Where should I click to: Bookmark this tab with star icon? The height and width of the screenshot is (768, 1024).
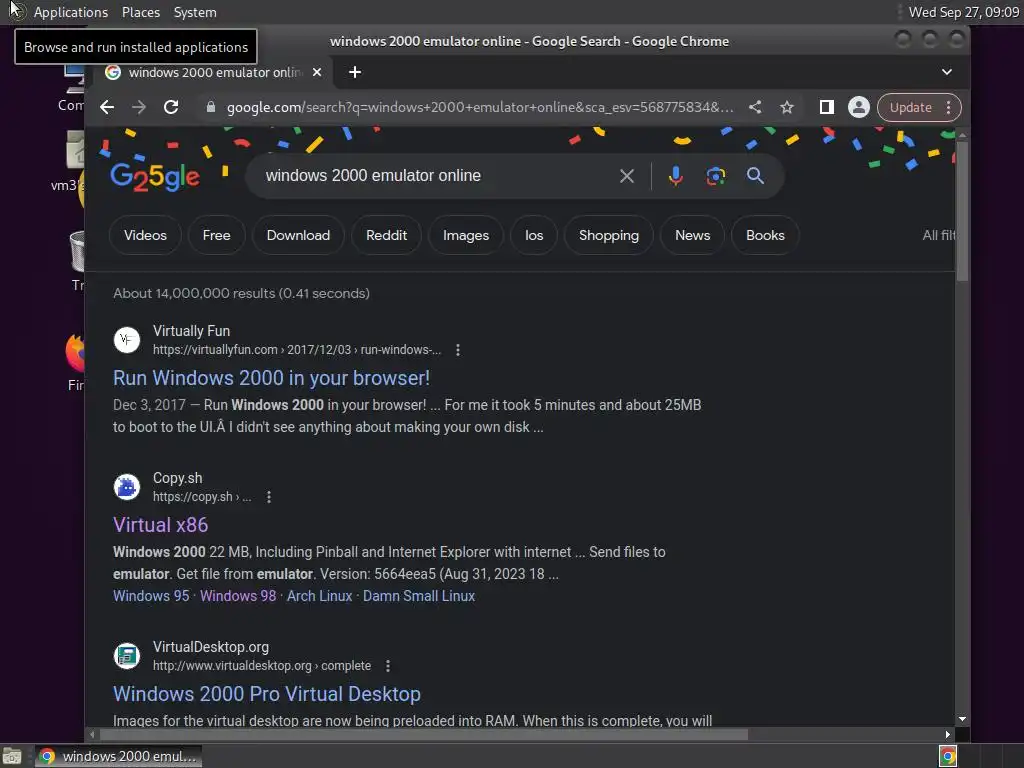[x=787, y=107]
